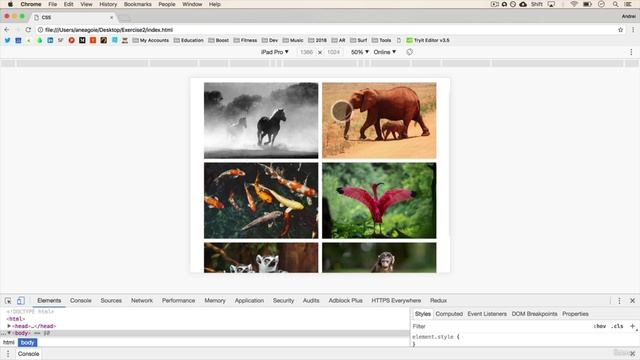The width and height of the screenshot is (640, 360).
Task: Close the DevTools panel
Action: (x=632, y=301)
